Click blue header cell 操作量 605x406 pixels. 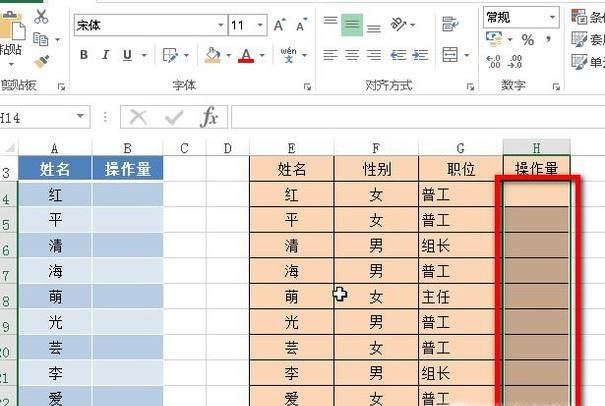(127, 169)
